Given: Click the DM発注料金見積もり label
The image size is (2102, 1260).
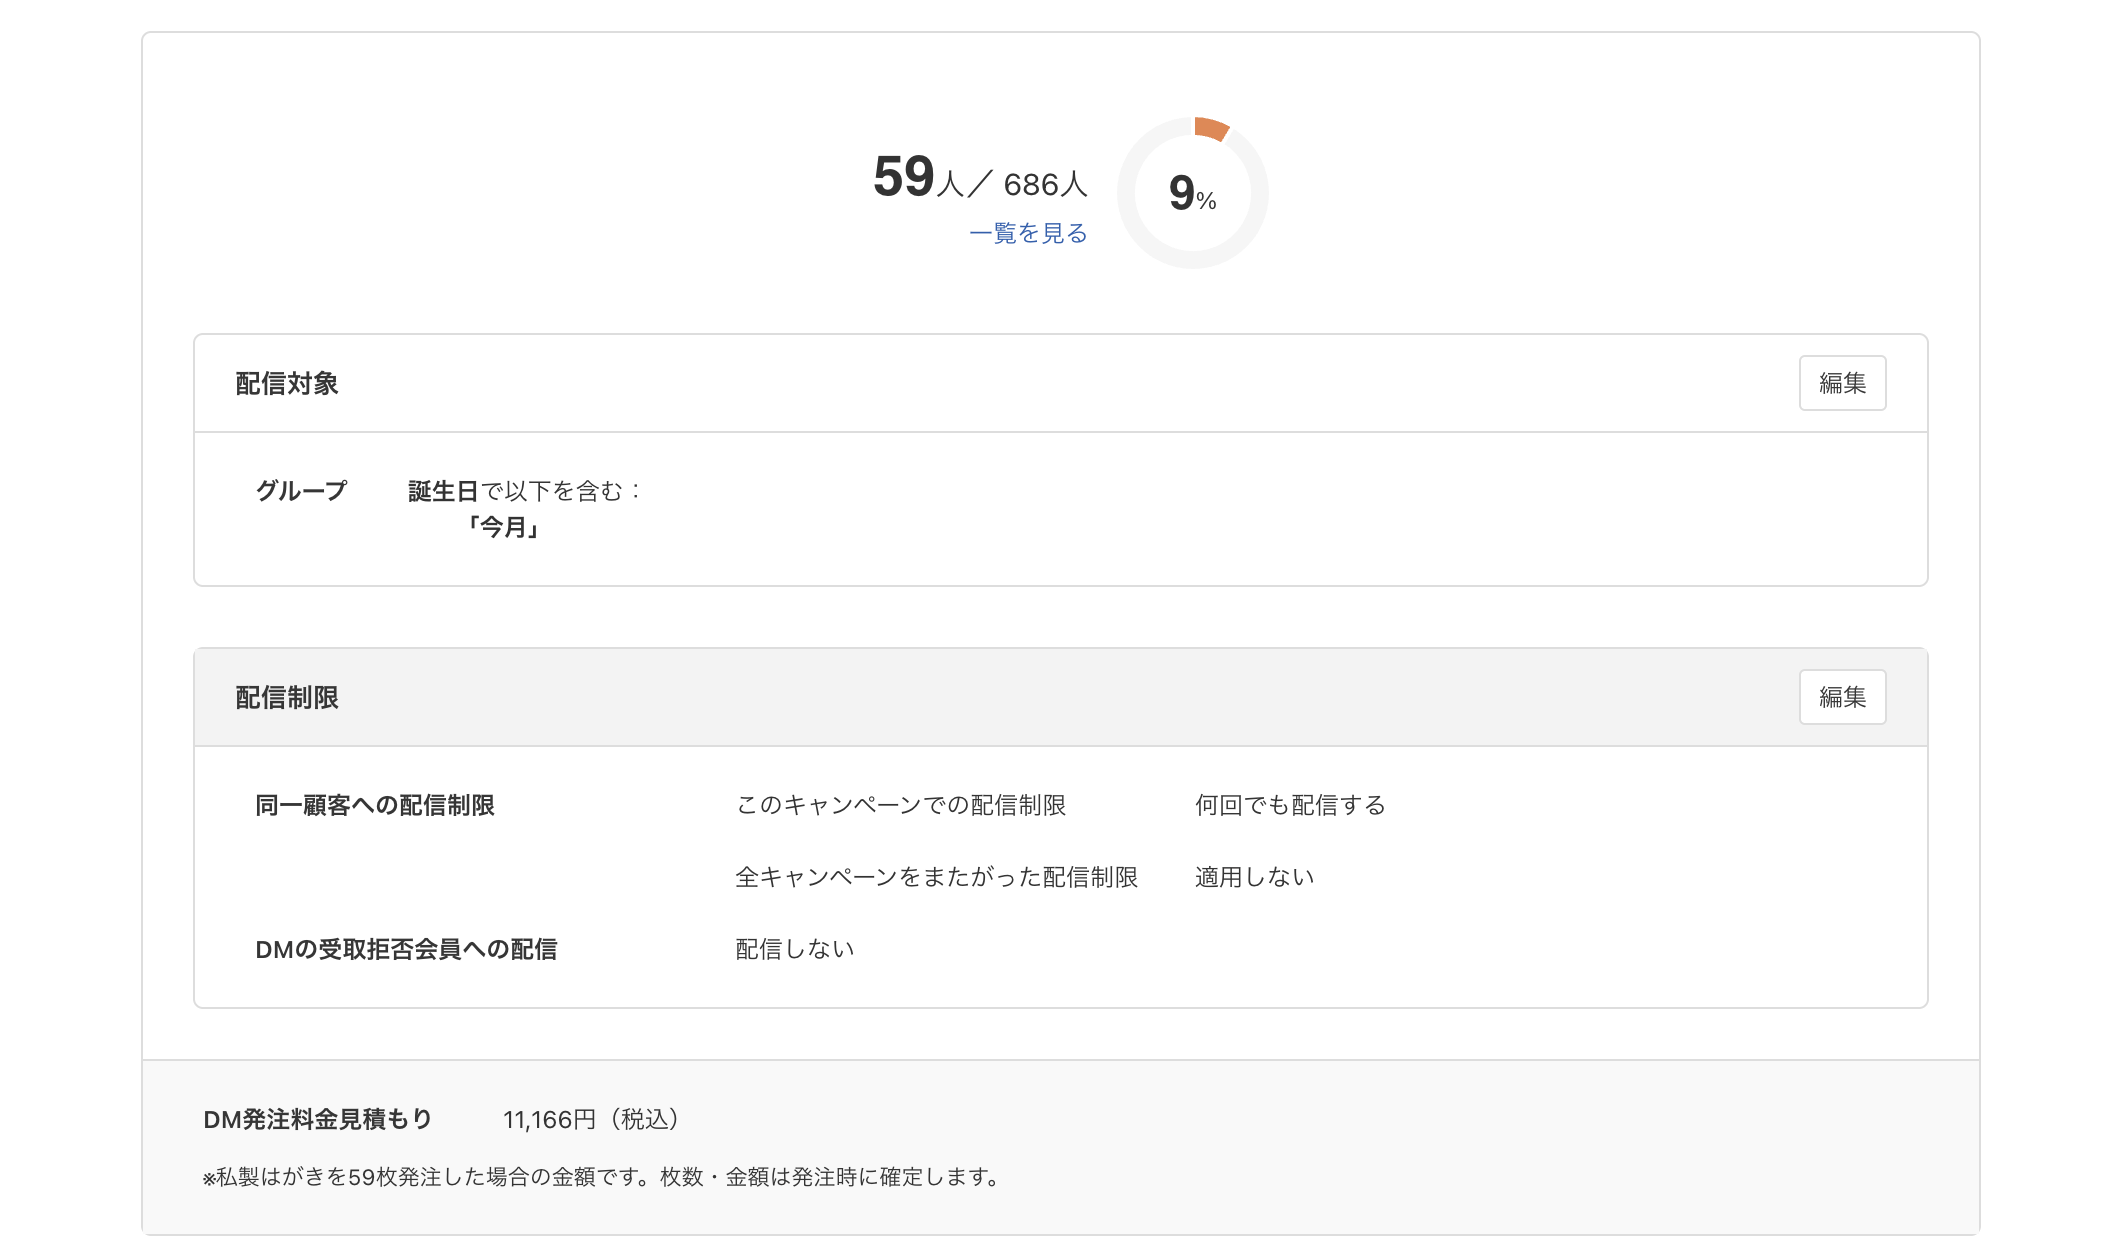Looking at the screenshot, I should click(316, 1120).
